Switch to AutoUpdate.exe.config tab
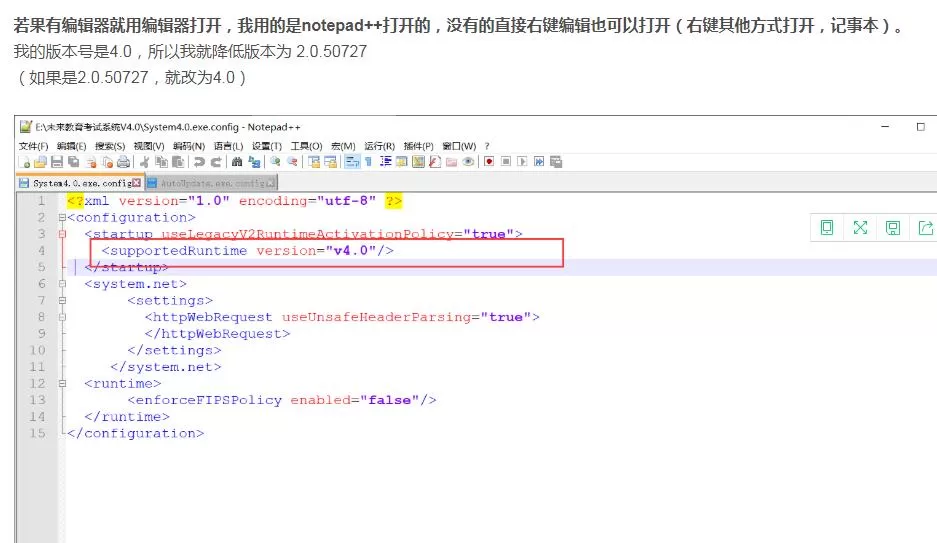Viewport: 937px width, 543px height. click(x=210, y=183)
